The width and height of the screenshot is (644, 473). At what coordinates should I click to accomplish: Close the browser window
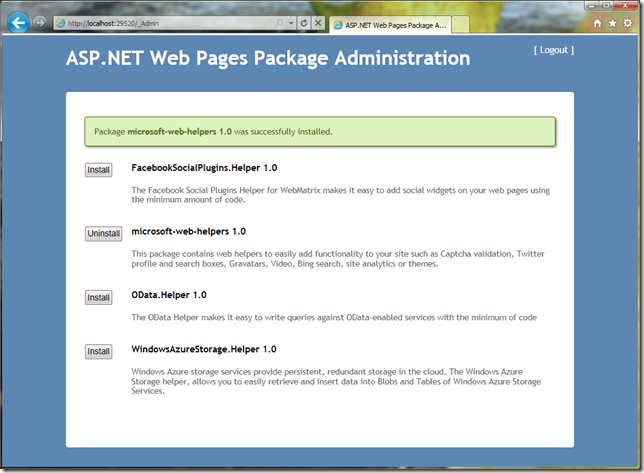626,6
